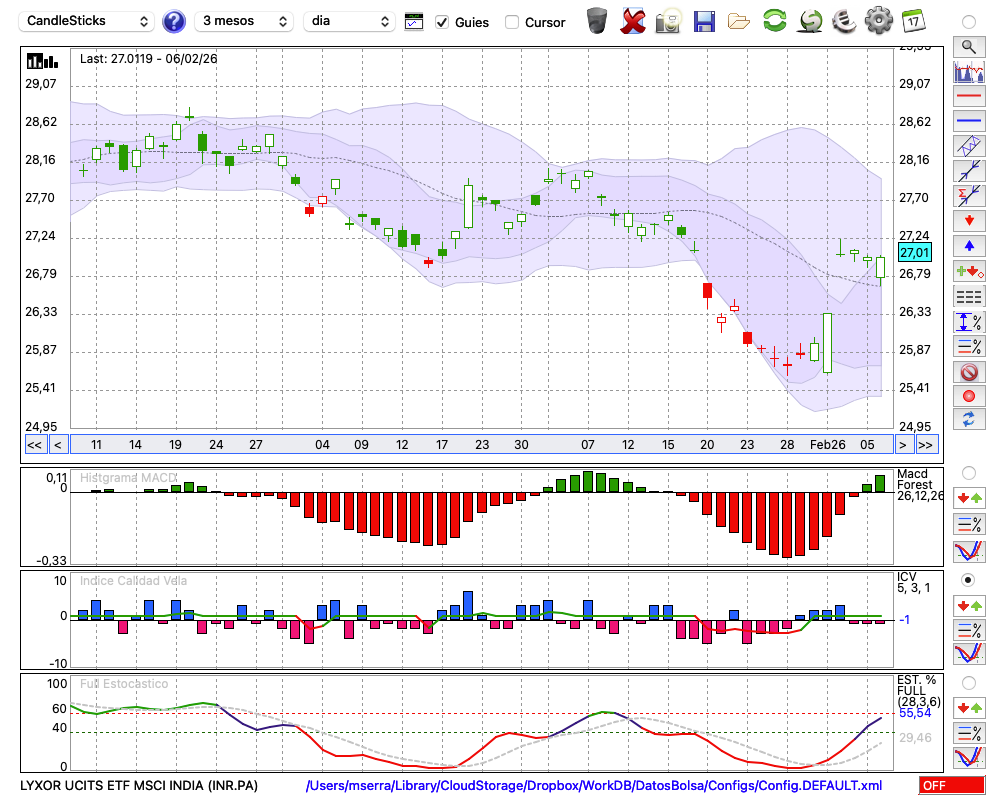1000x800 pixels.
Task: Click the blue up arrow marker tool
Action: 968,246
